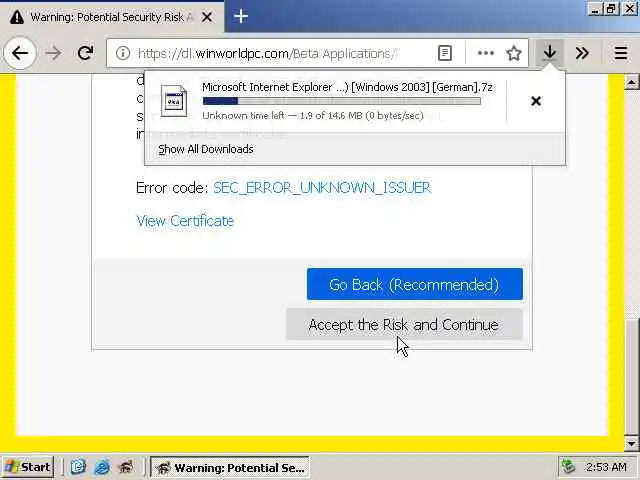Click the vertical scrollbar thumb

click(x=631, y=377)
